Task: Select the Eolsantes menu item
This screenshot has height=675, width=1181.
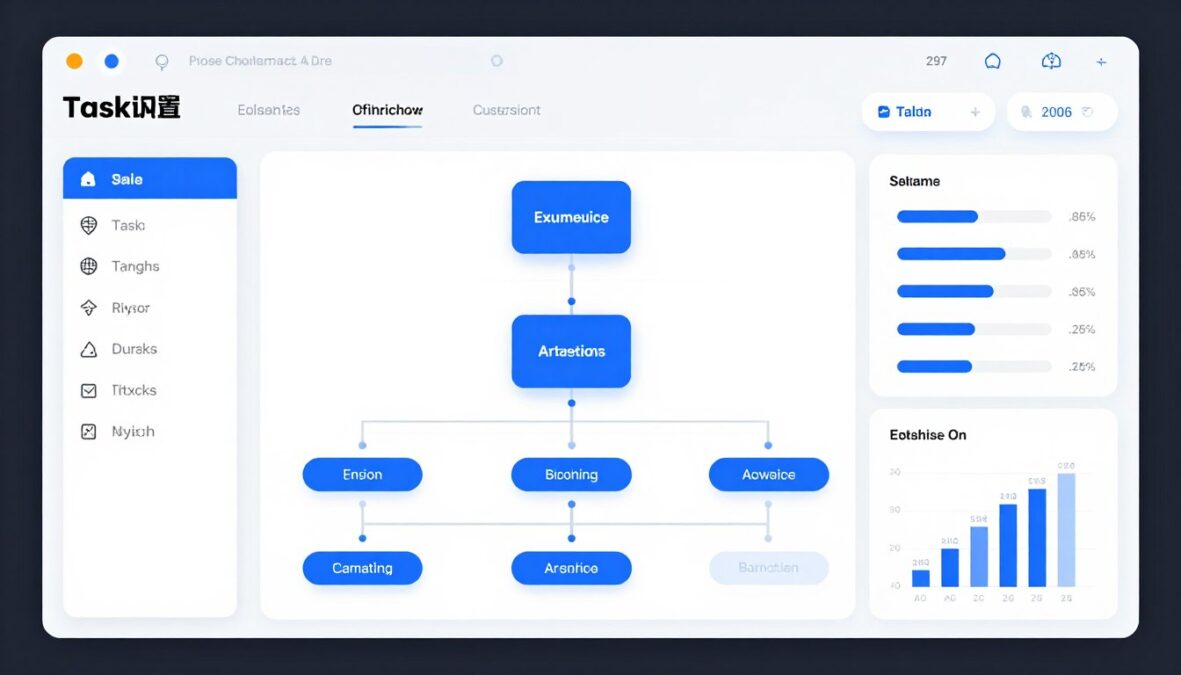Action: coord(268,111)
